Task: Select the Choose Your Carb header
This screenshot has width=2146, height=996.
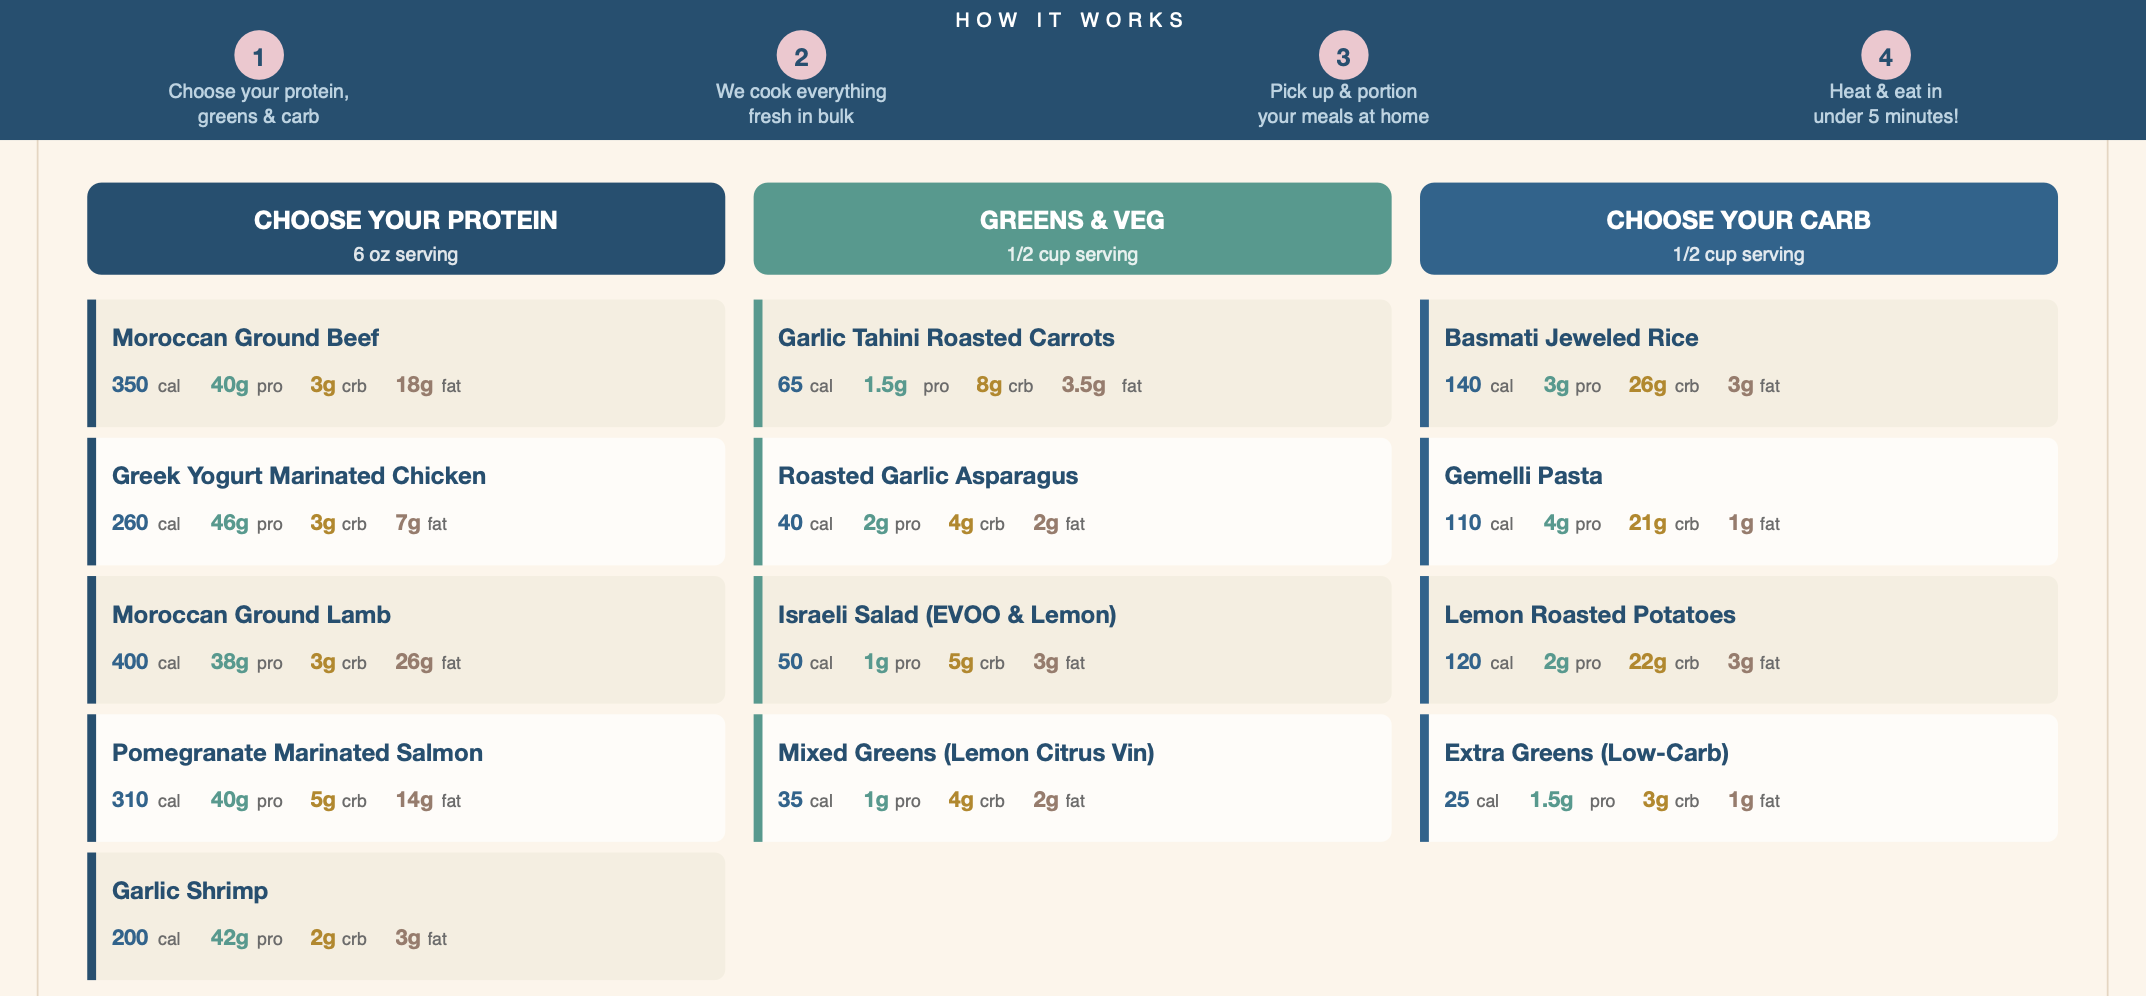Action: [x=1738, y=229]
